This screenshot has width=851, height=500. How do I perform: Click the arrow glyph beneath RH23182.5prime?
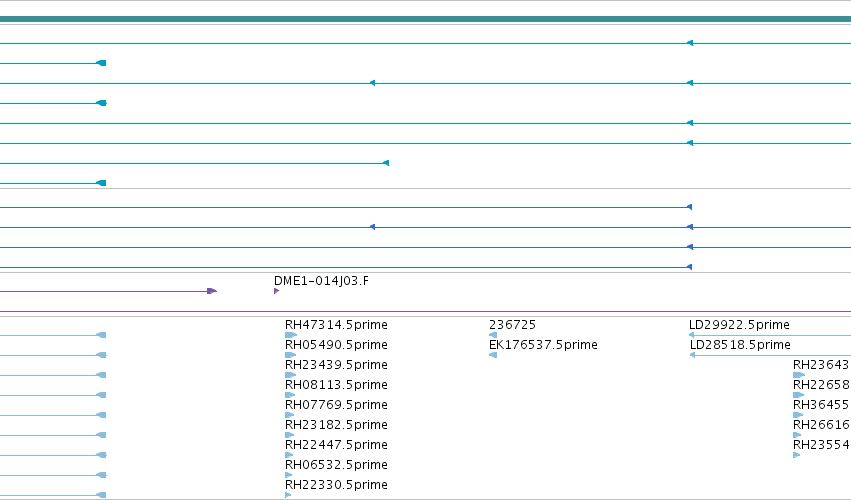coord(289,435)
